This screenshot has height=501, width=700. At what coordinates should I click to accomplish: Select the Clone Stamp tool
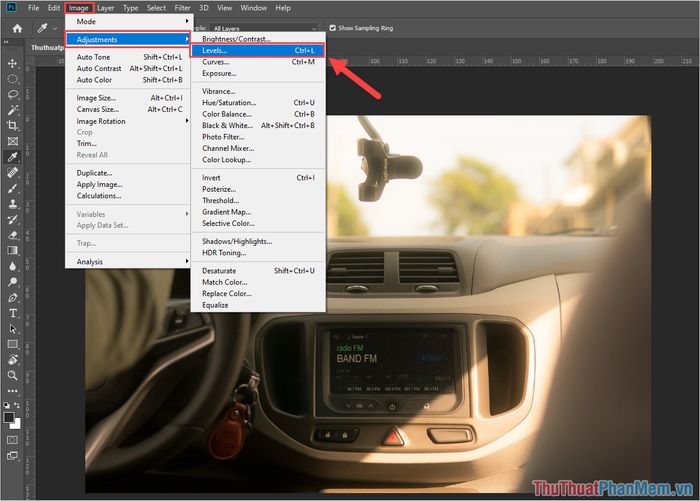(12, 204)
